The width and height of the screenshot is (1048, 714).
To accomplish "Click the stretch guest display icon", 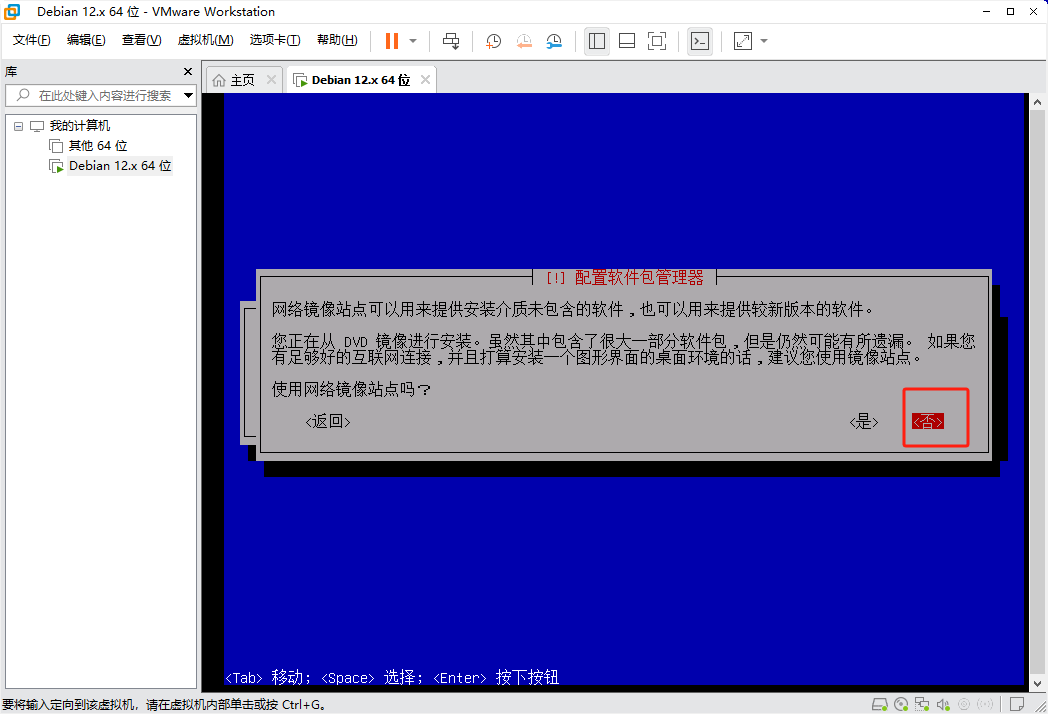I will point(743,41).
